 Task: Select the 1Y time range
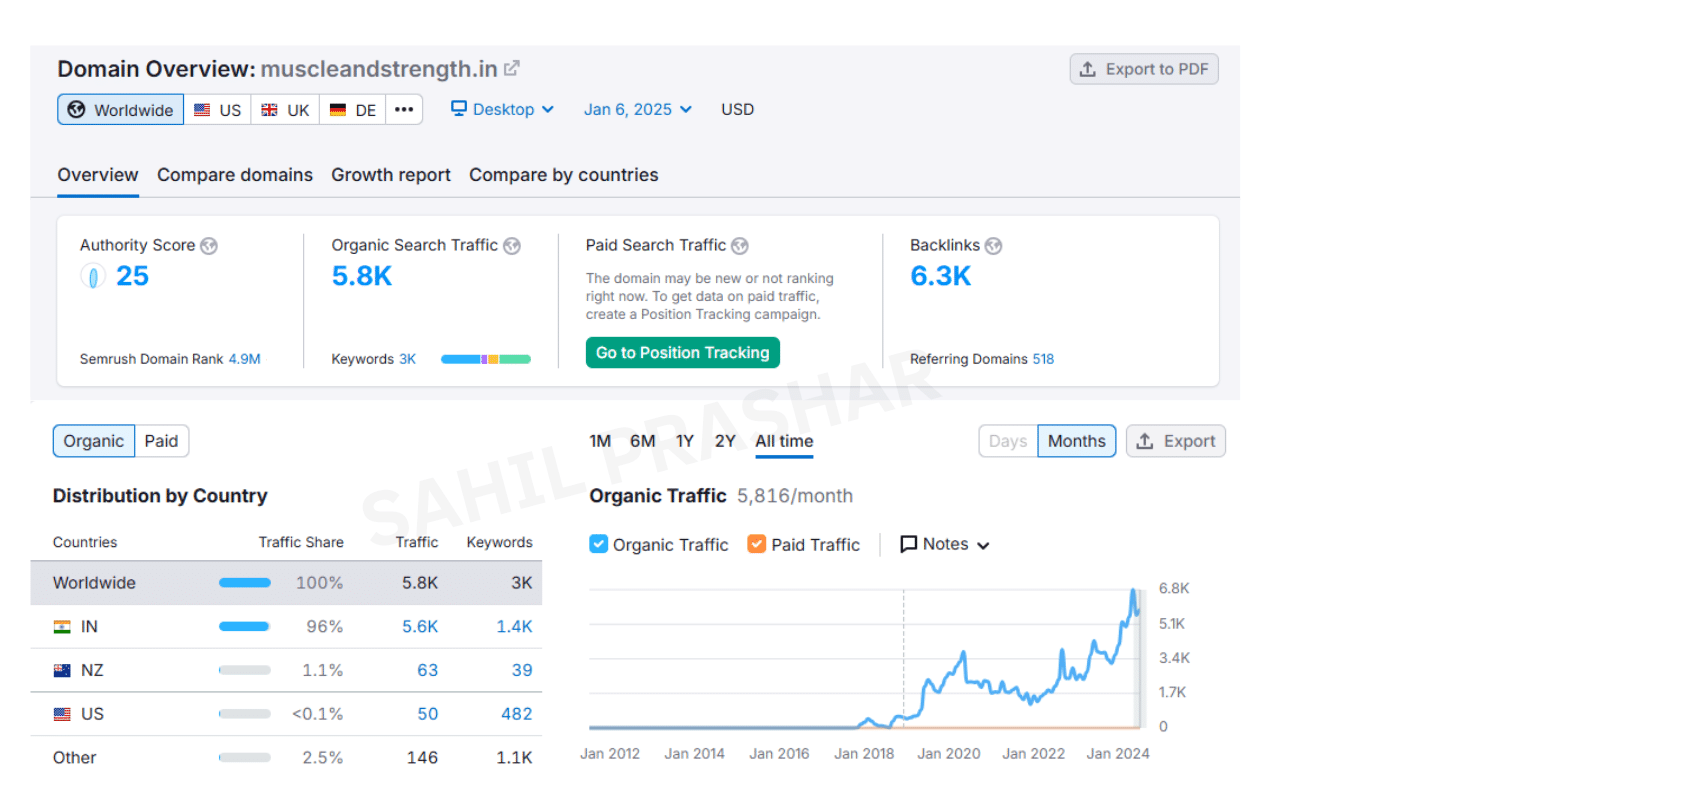click(685, 441)
